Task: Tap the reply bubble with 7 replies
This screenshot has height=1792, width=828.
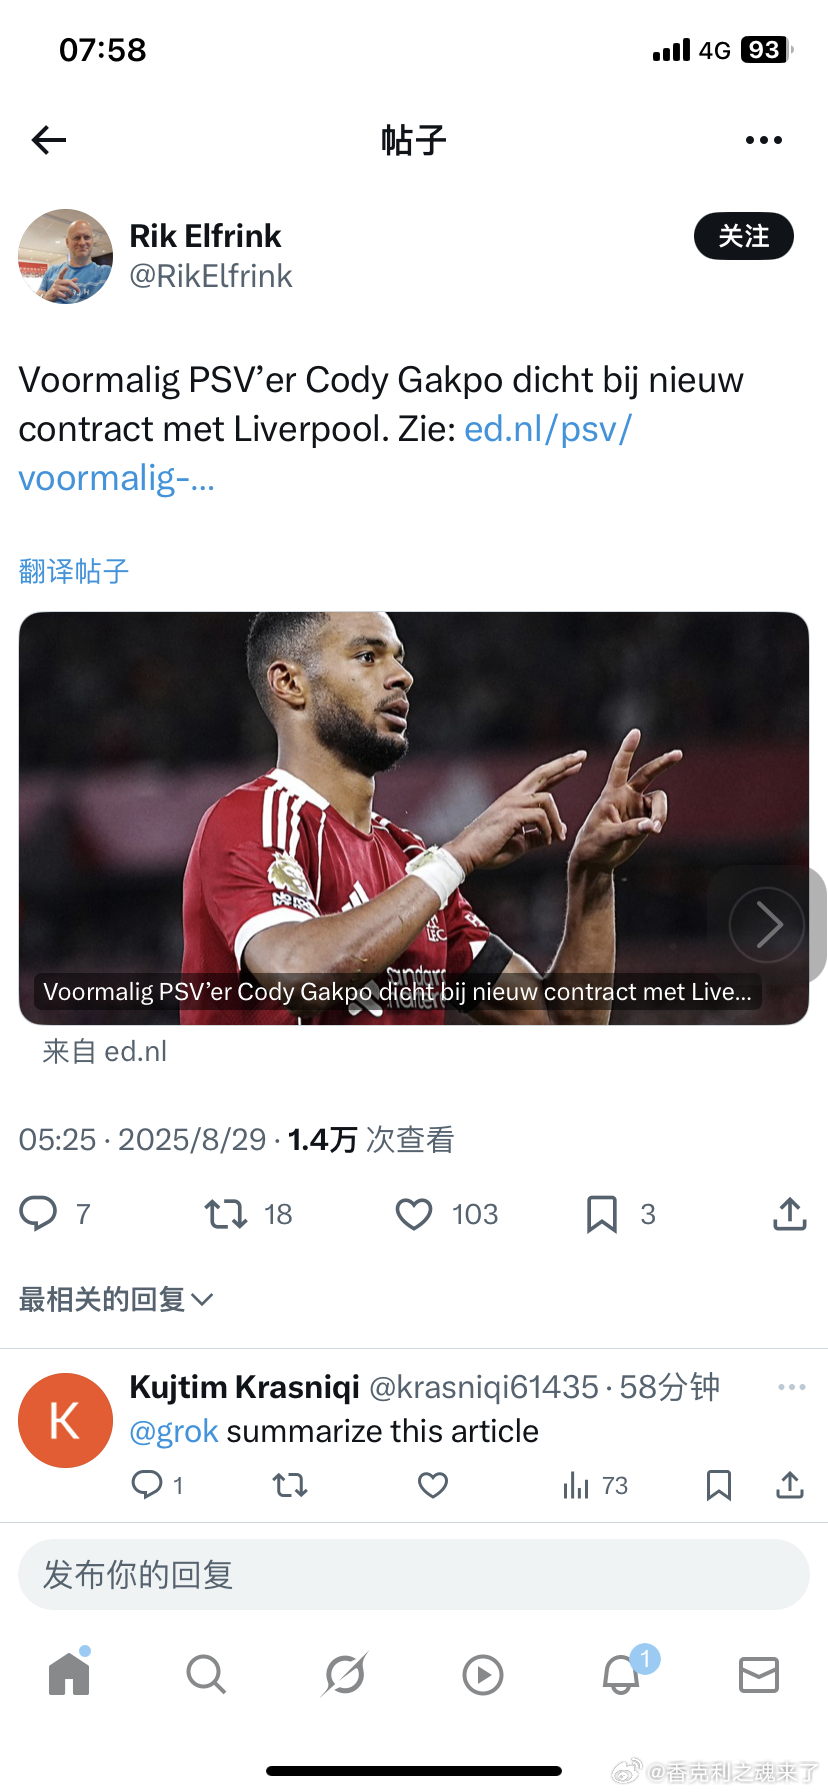Action: click(x=39, y=1213)
